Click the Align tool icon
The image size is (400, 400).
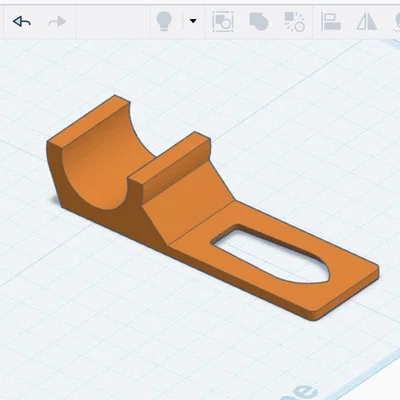pos(330,22)
